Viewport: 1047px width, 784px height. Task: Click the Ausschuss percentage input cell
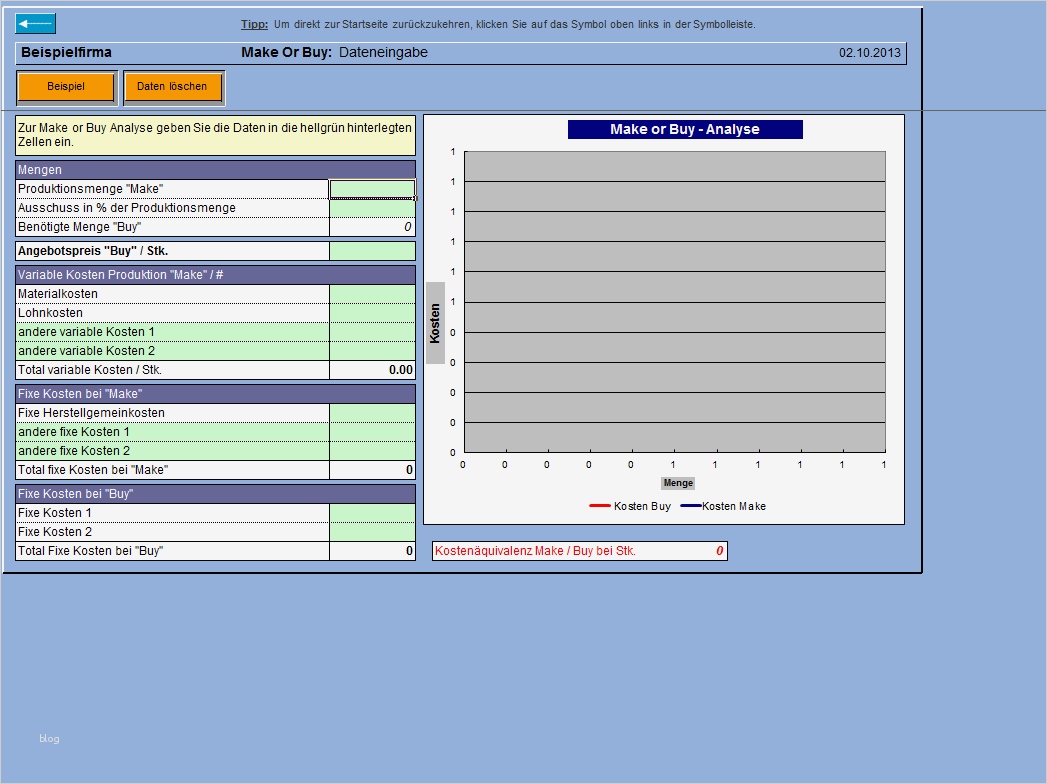coord(372,207)
